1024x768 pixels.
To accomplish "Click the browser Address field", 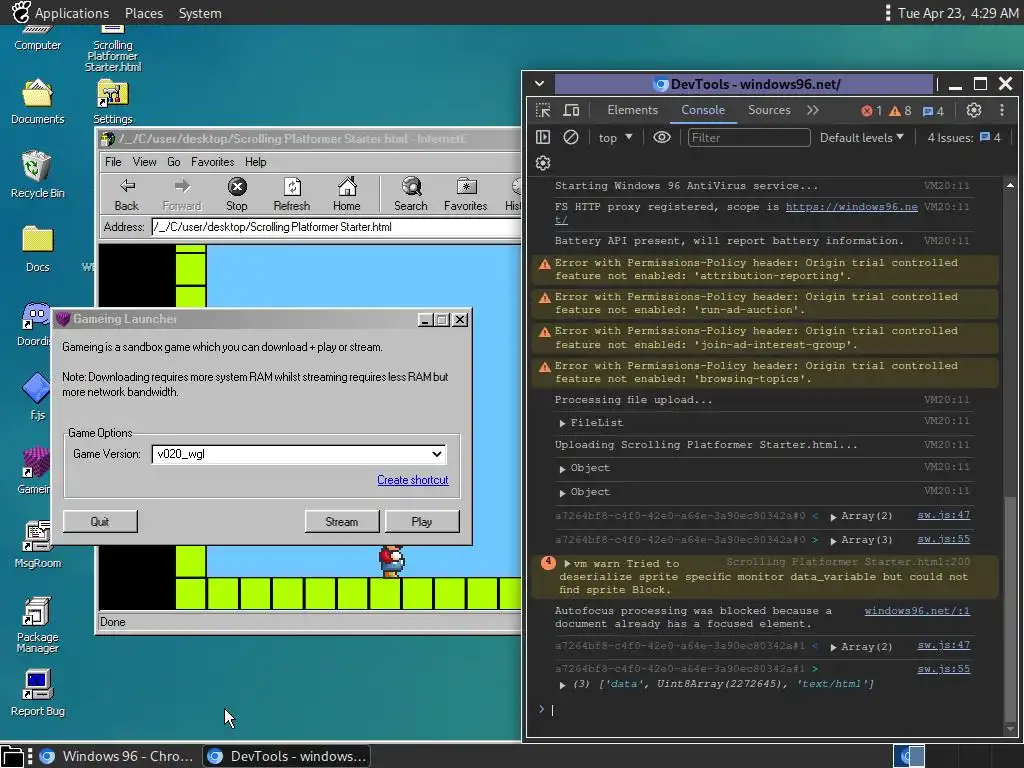I will click(337, 227).
